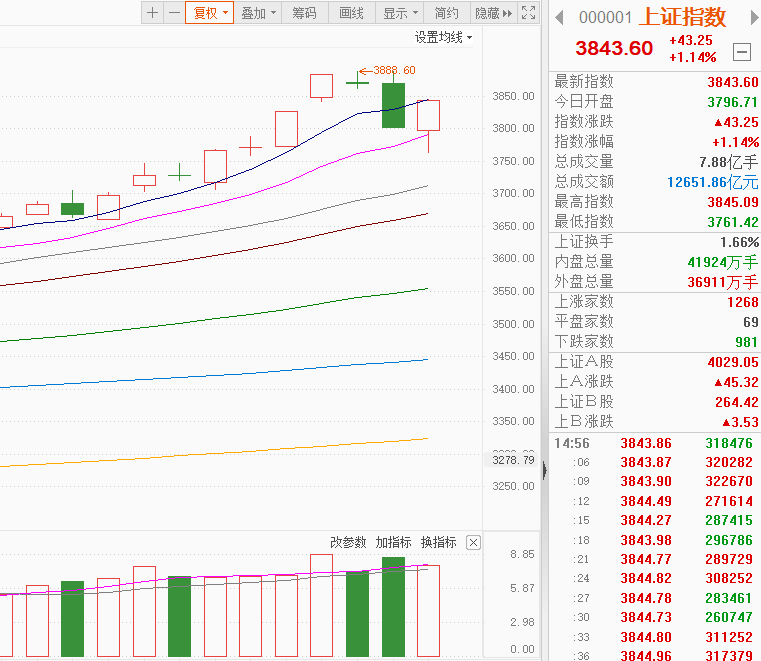Go to next stock with right arrow
Image resolution: width=761 pixels, height=661 pixels.
coord(754,18)
